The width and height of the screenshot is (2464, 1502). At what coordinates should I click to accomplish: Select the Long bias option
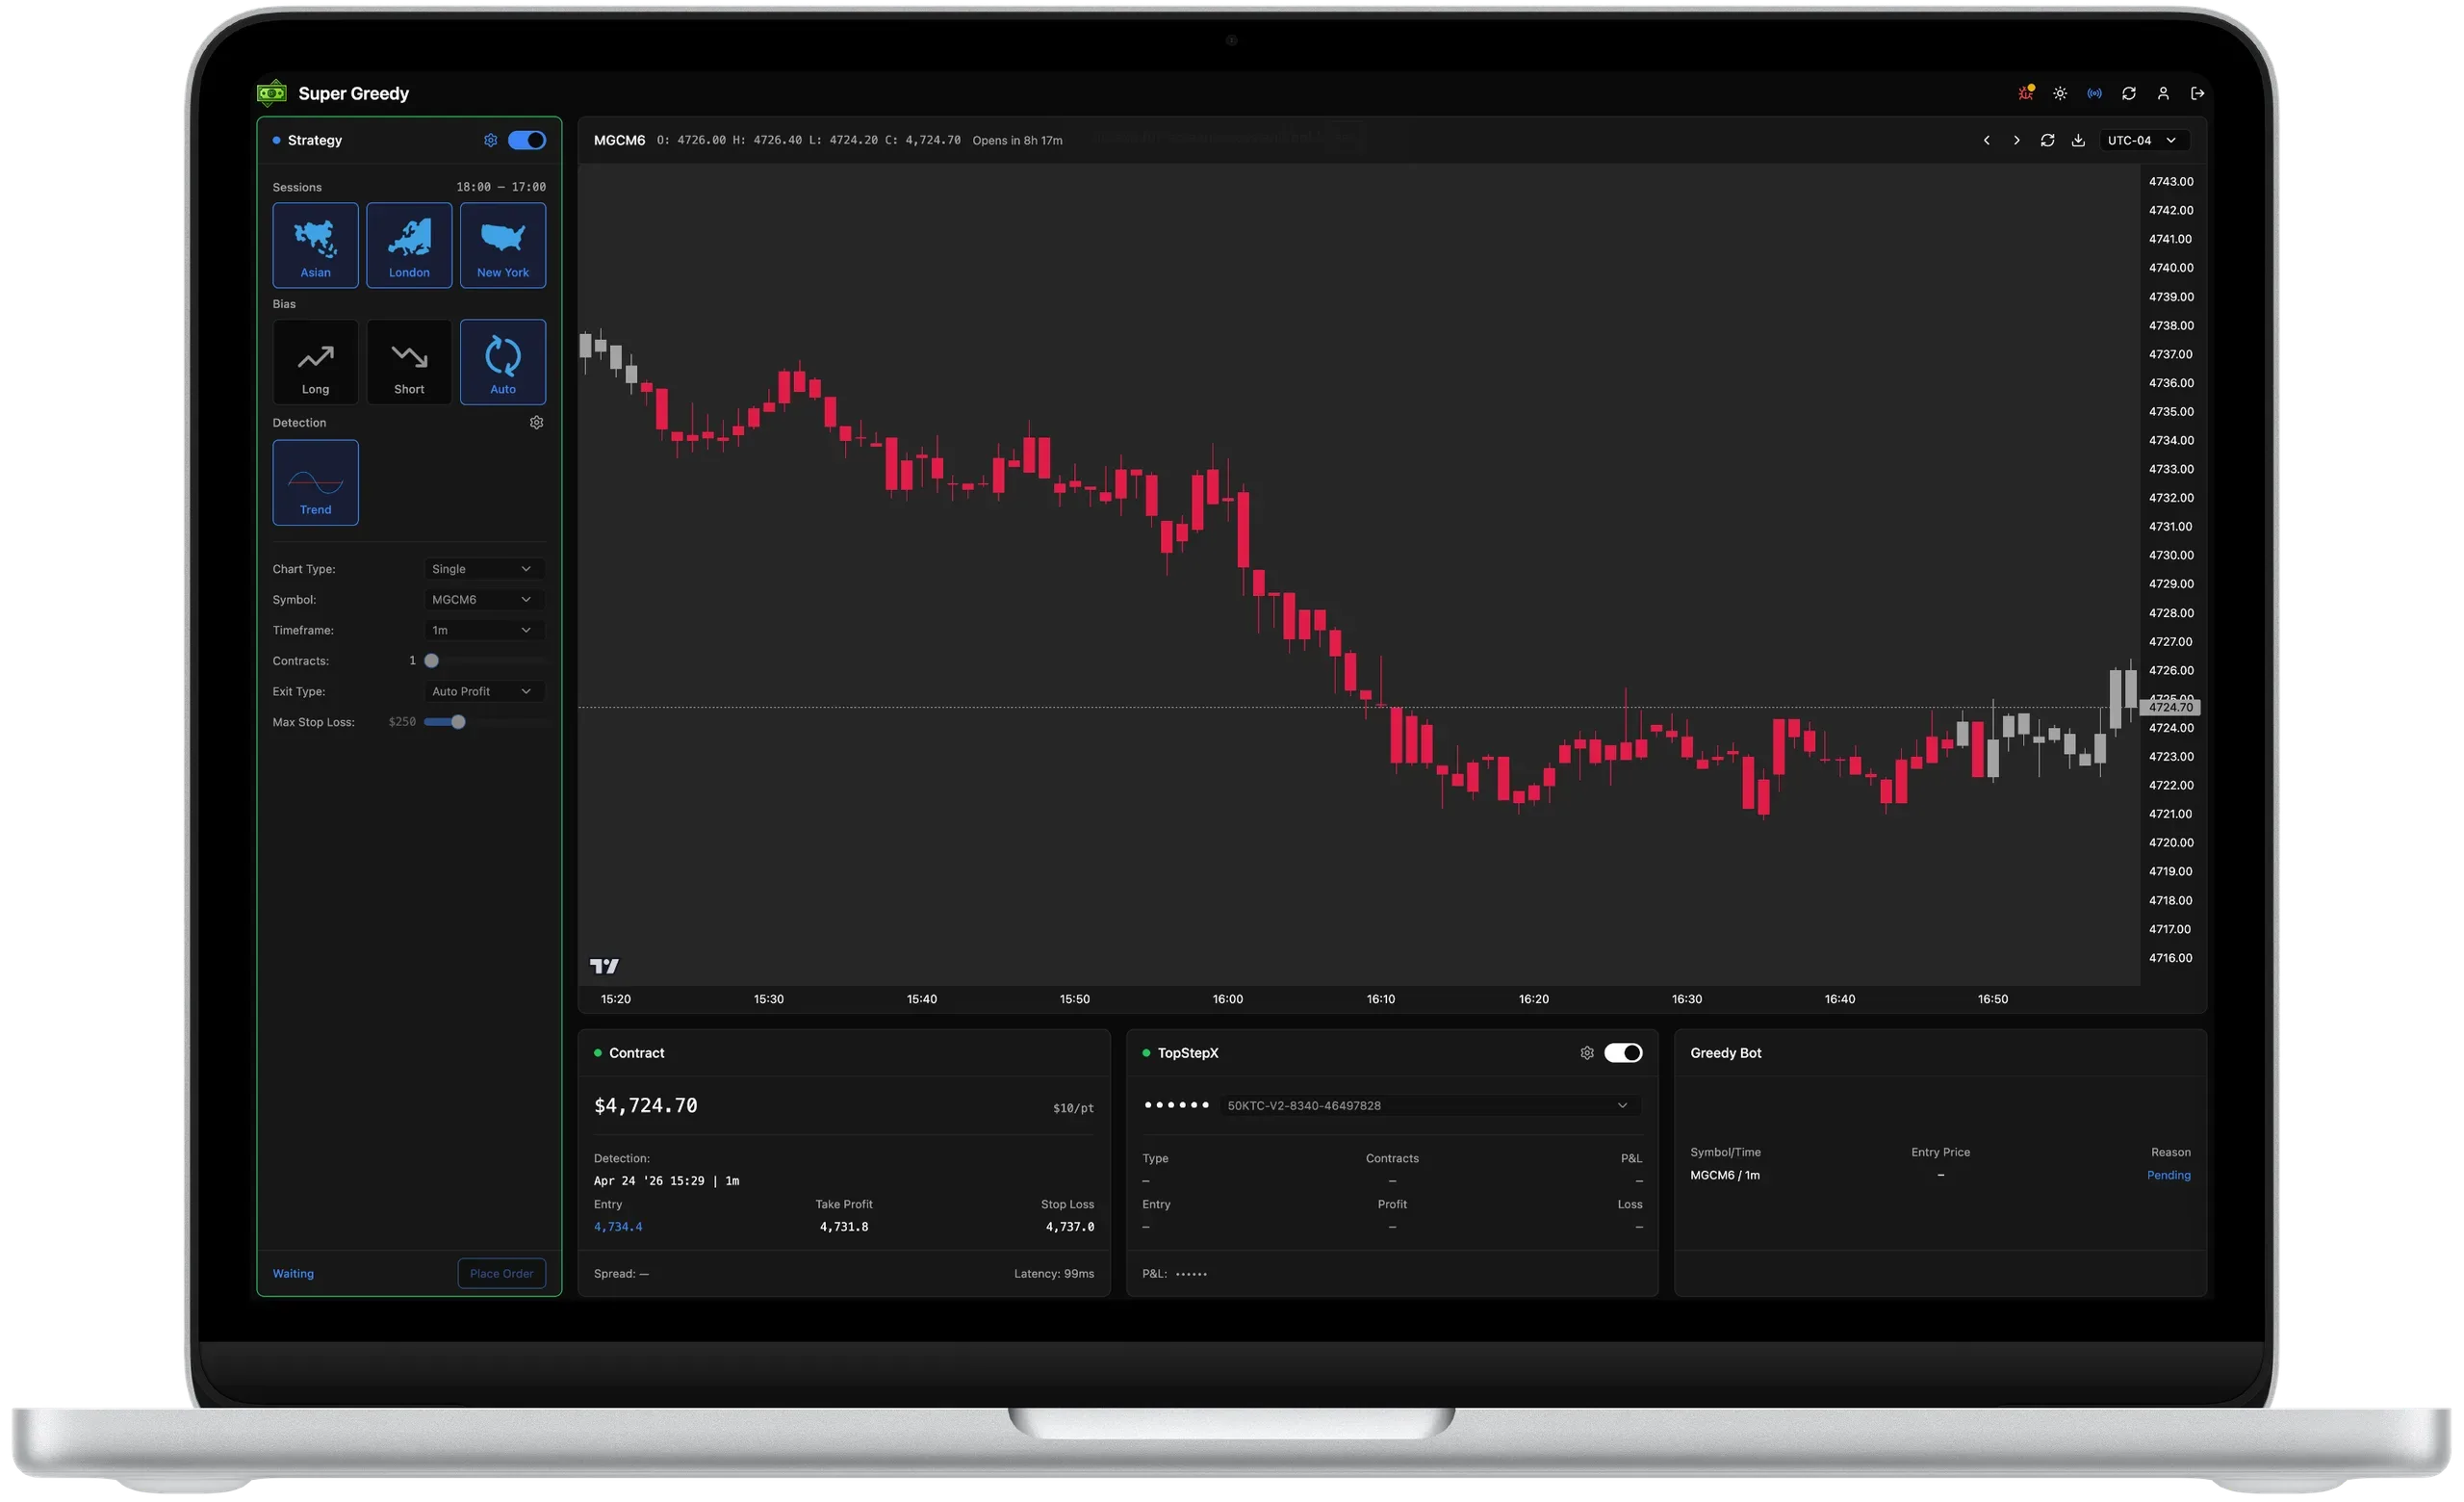coord(315,361)
